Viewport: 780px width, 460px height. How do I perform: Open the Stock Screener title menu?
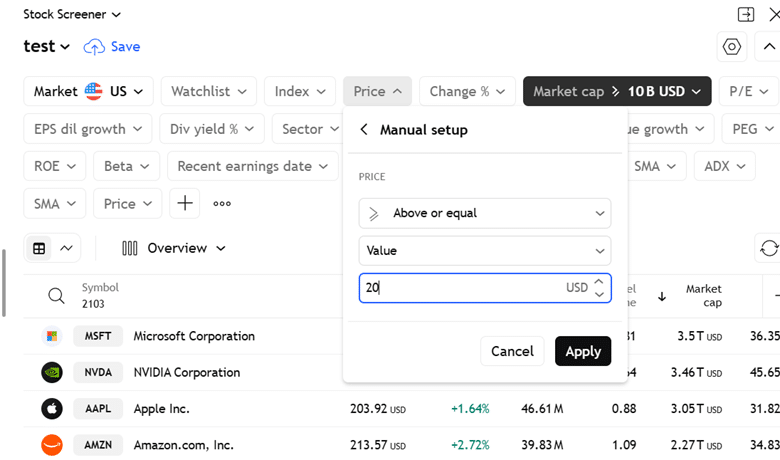[x=72, y=14]
